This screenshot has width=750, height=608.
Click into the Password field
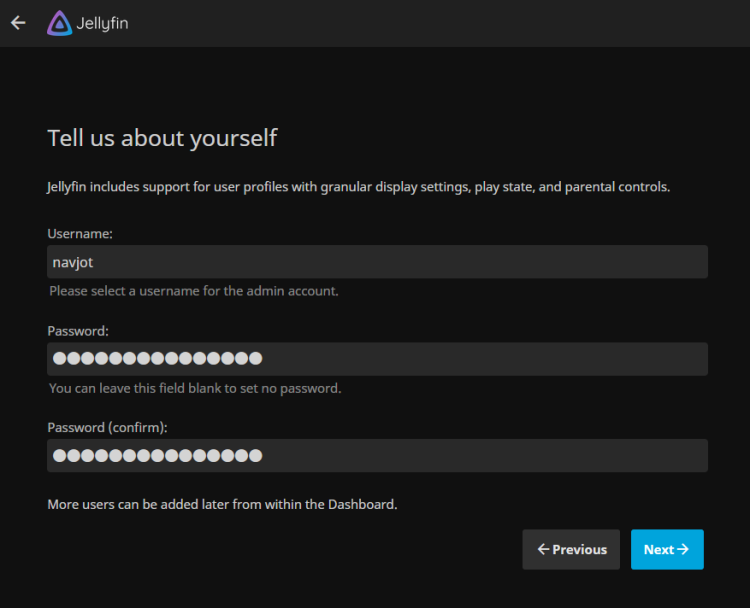pos(377,359)
